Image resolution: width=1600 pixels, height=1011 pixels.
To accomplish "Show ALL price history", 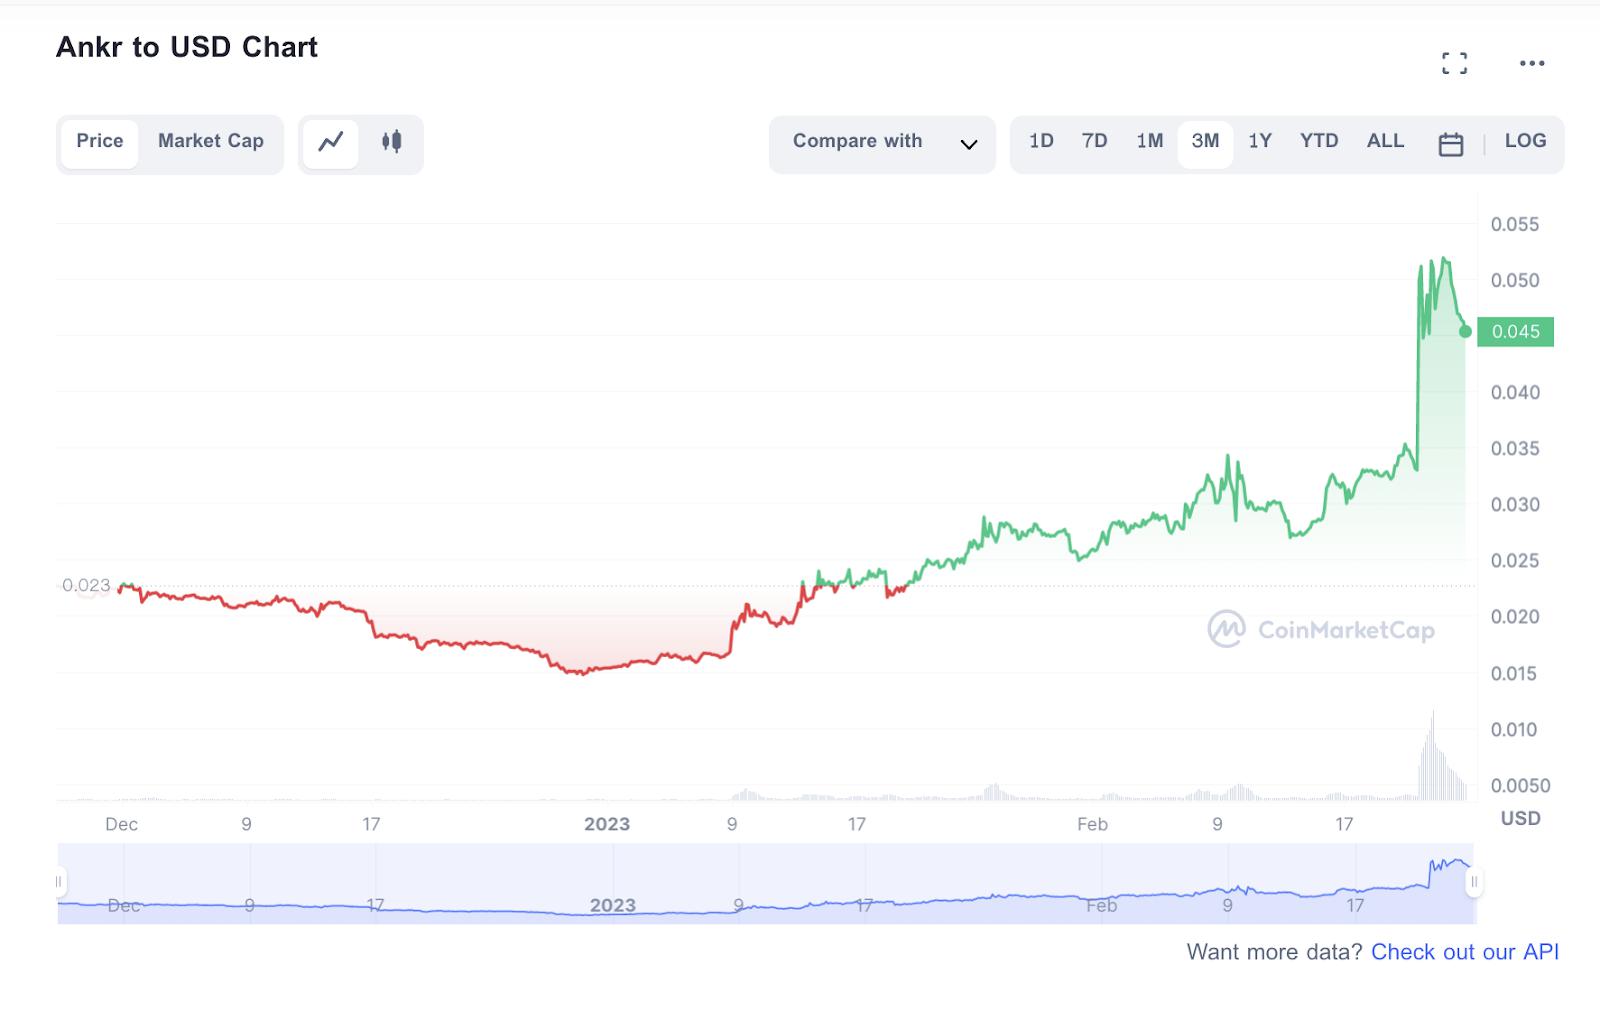I will (1385, 141).
